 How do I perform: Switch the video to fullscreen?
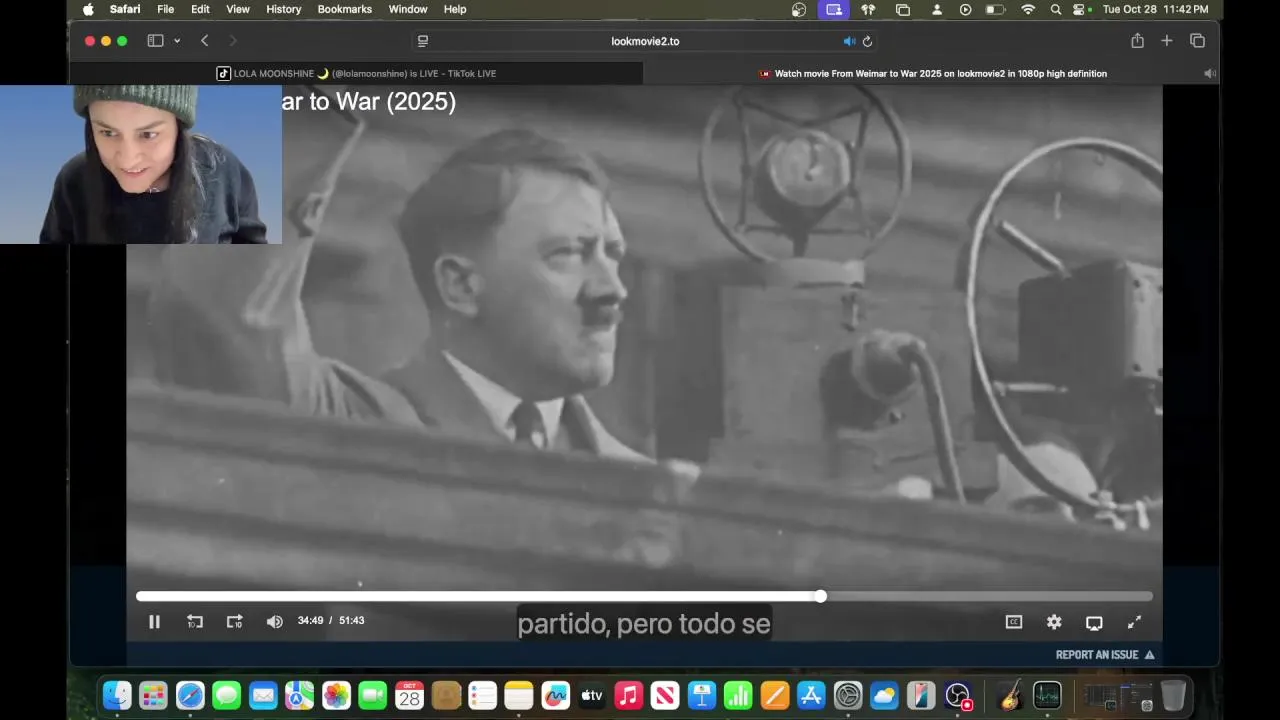1134,622
